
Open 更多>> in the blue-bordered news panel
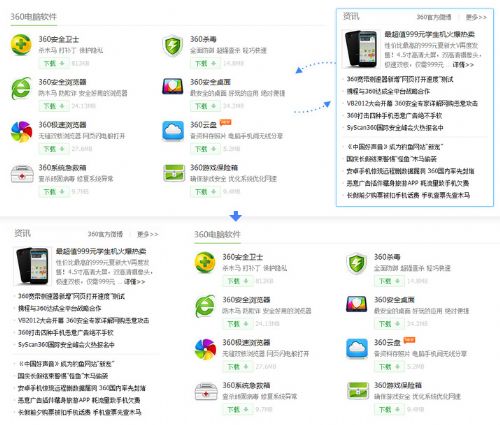(476, 17)
